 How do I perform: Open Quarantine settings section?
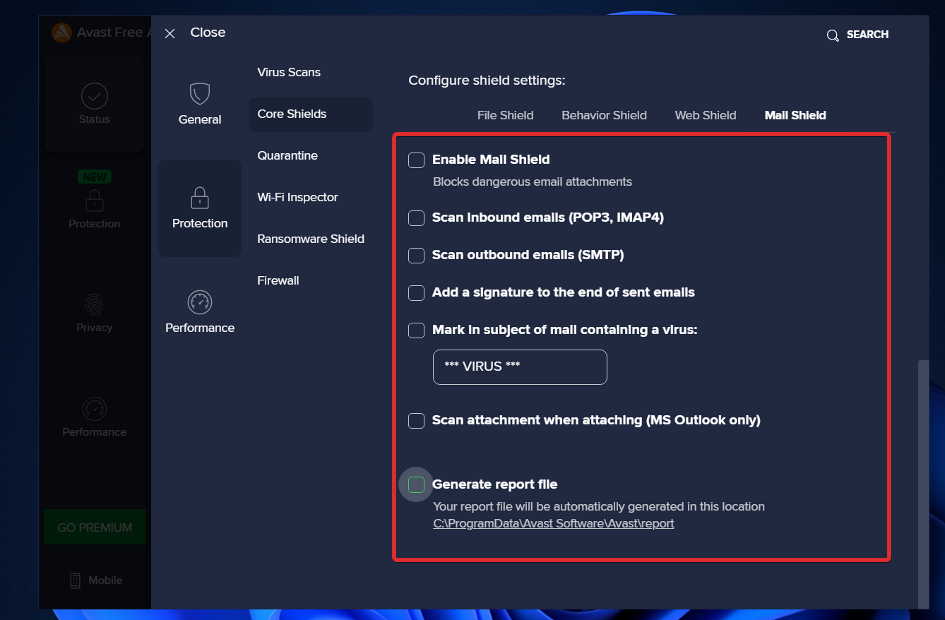287,155
